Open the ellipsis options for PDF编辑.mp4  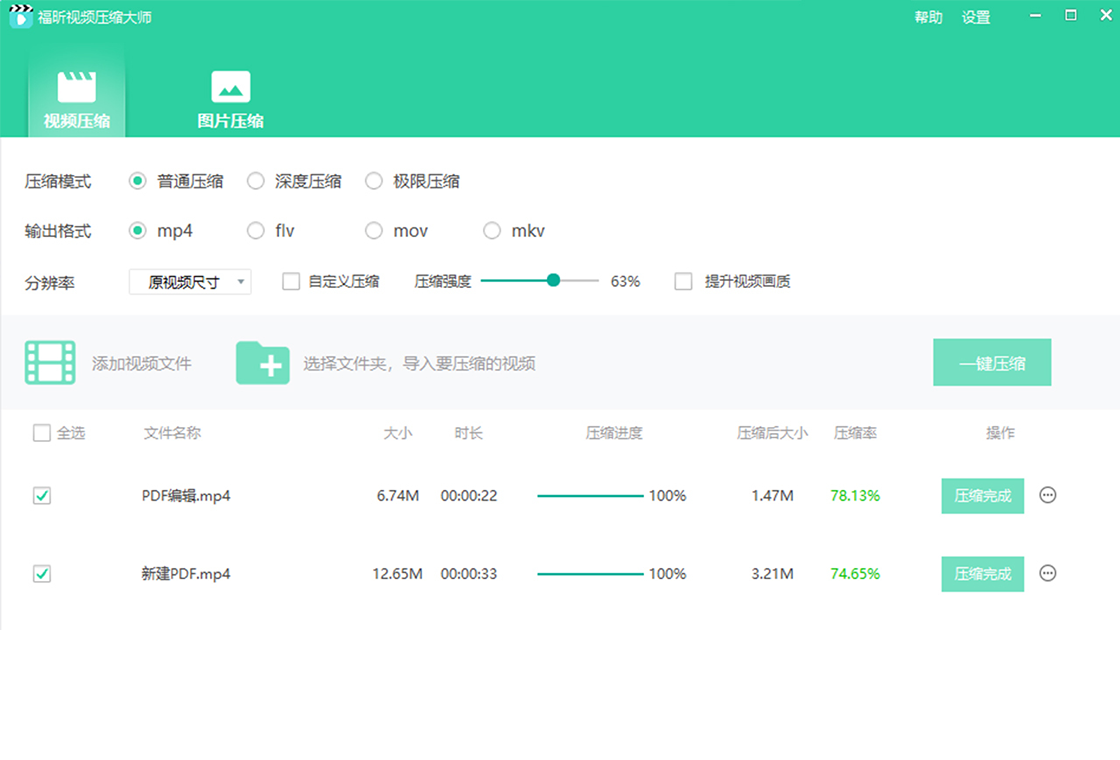coord(1048,495)
